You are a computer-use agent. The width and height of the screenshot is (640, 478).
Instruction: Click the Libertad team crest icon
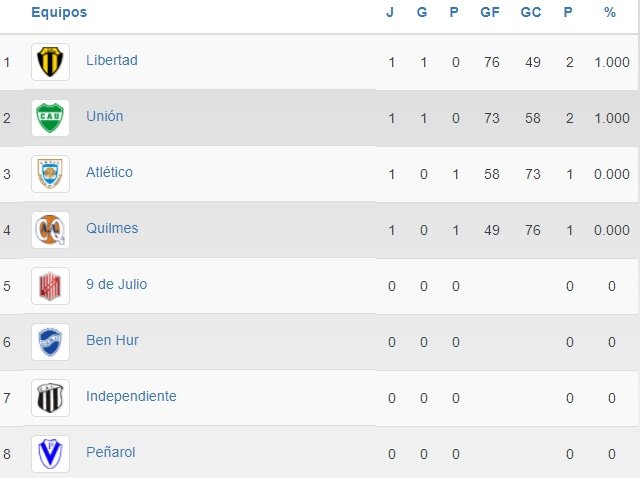click(x=50, y=62)
